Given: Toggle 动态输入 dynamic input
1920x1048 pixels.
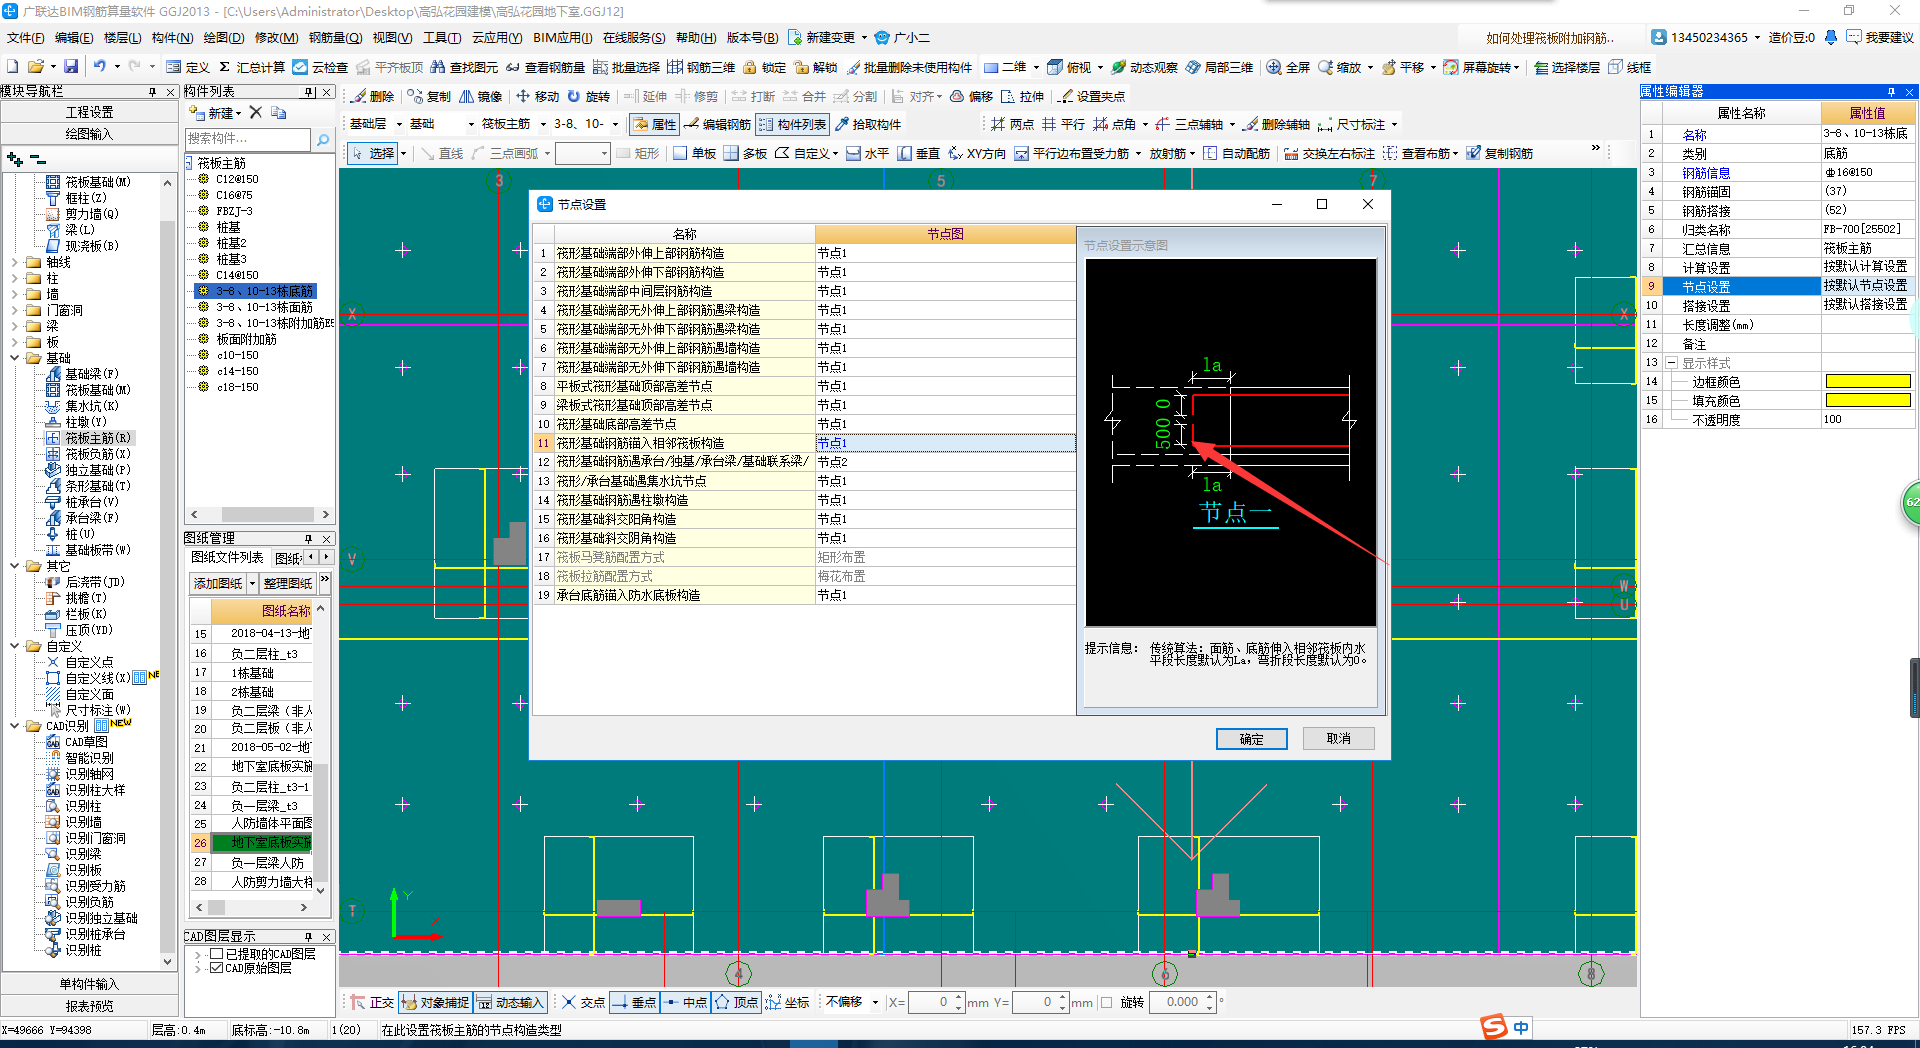Looking at the screenshot, I should [x=510, y=1002].
